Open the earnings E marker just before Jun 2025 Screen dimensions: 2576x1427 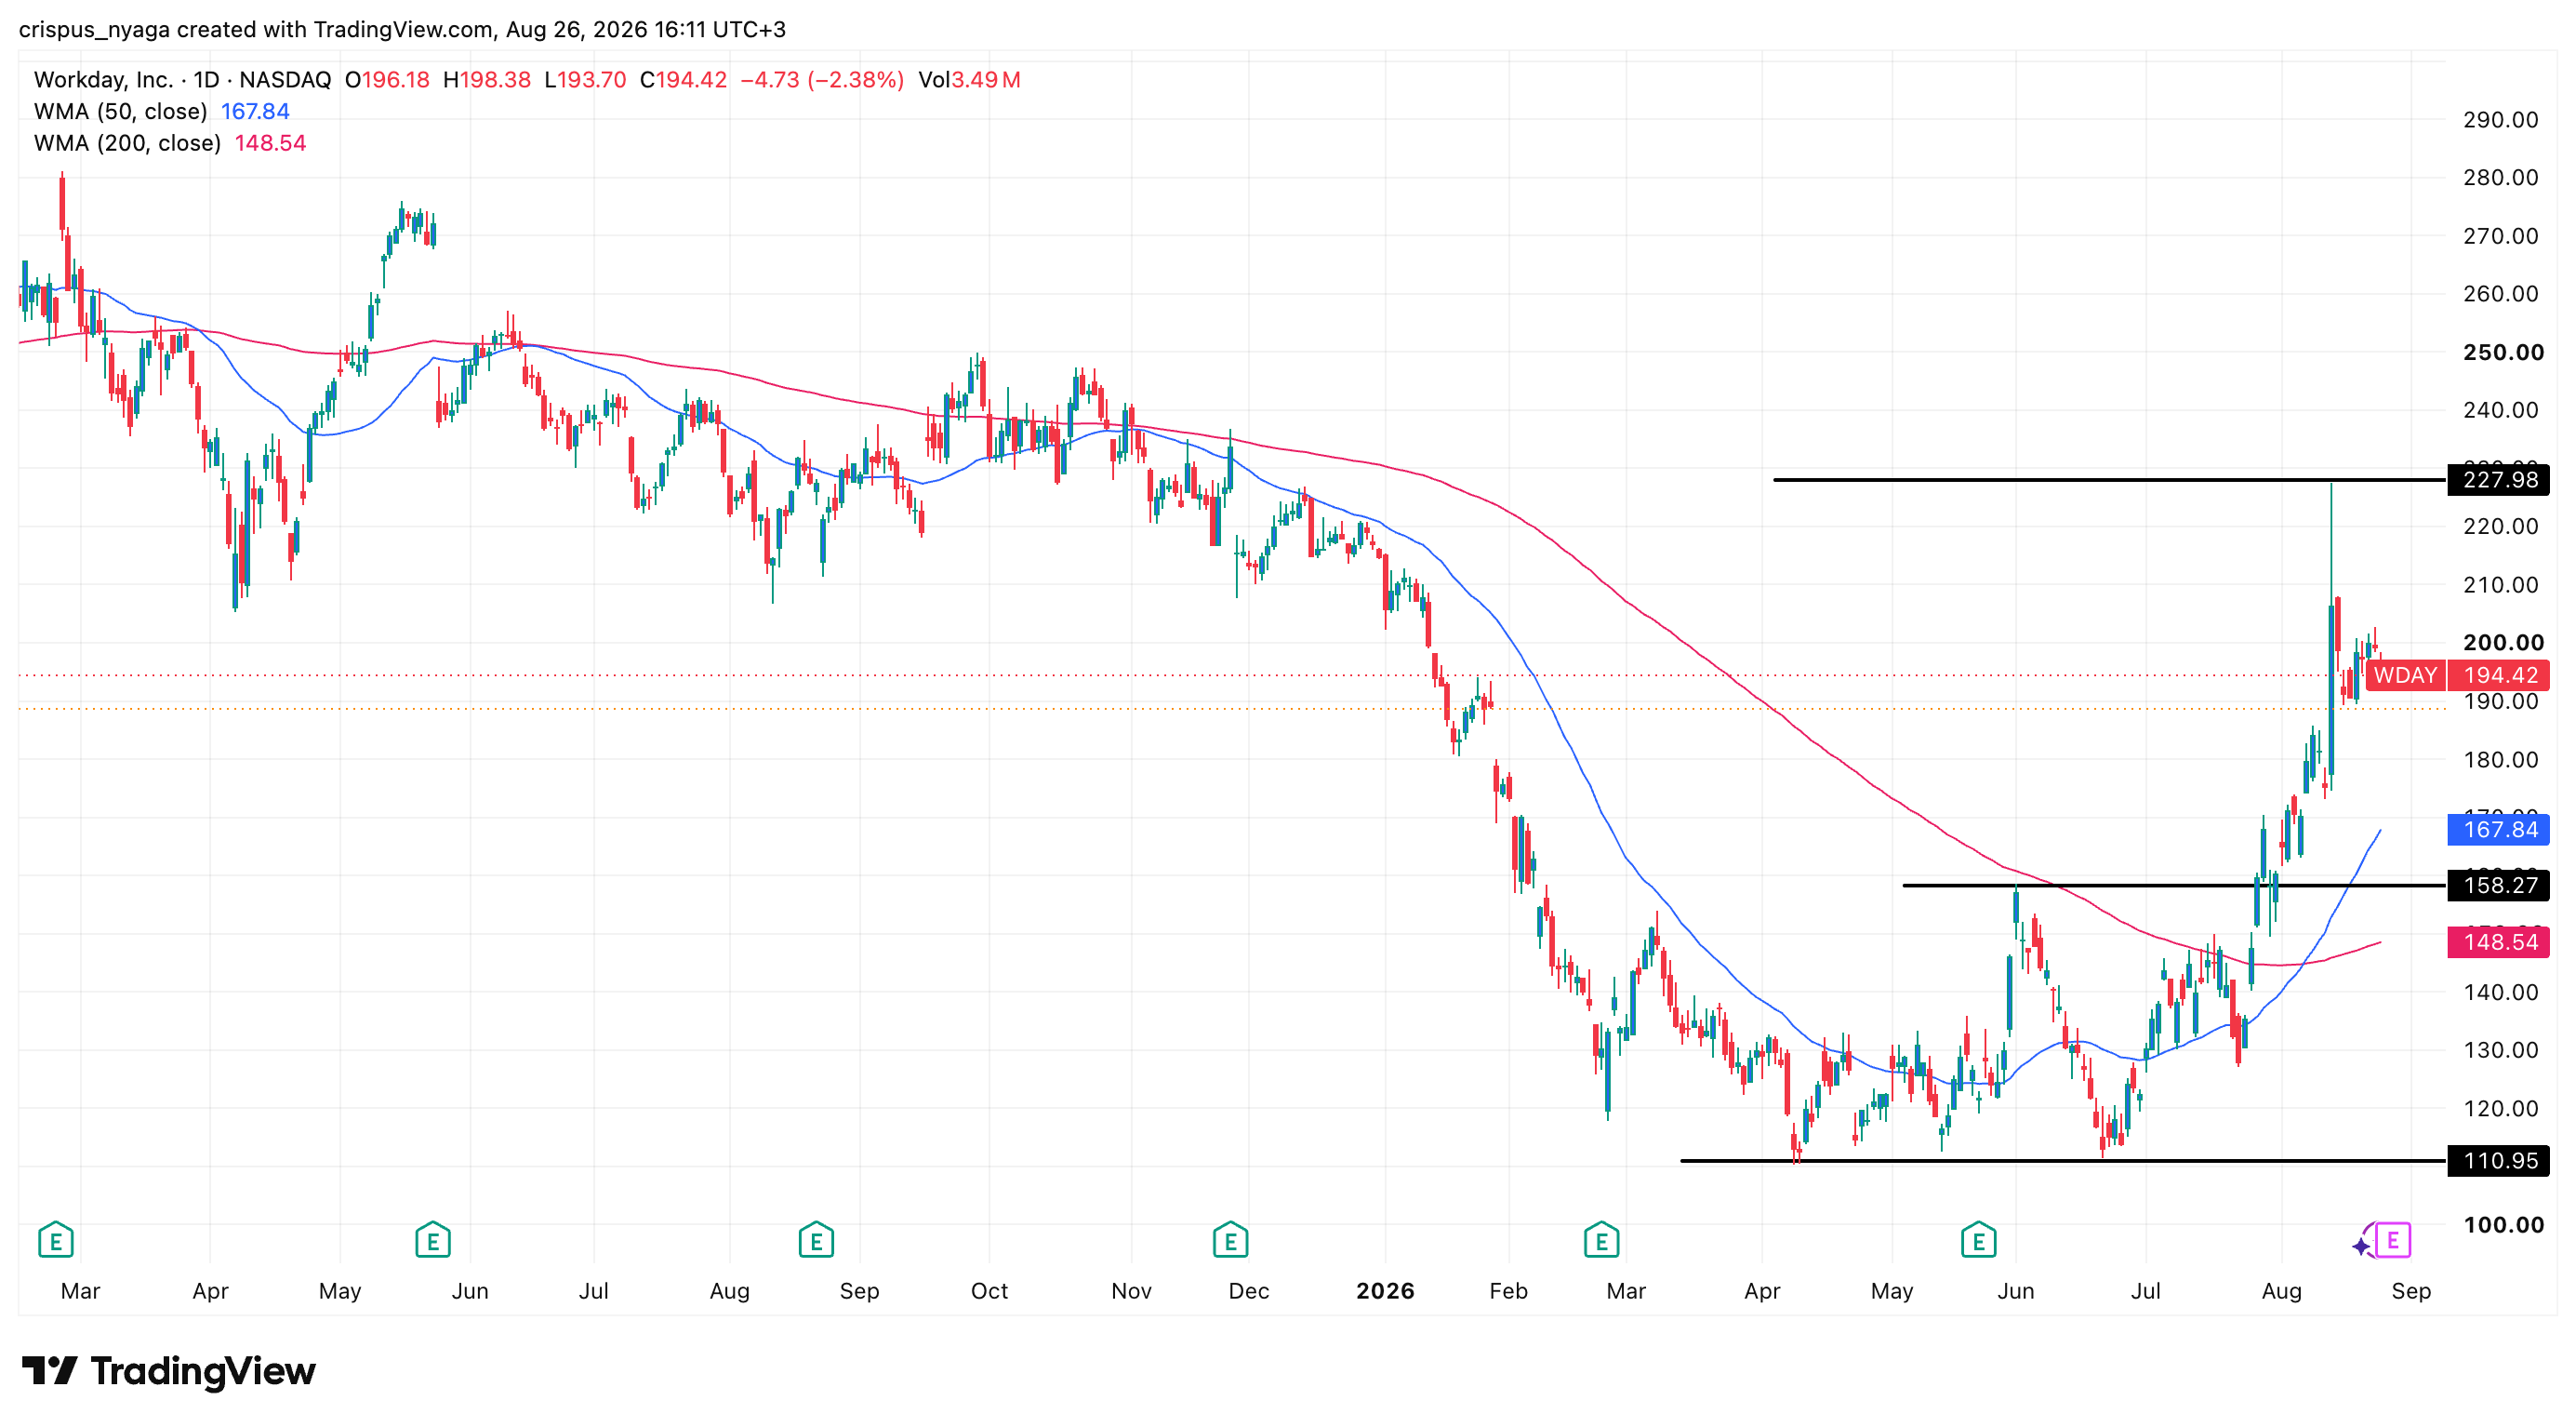[x=432, y=1241]
